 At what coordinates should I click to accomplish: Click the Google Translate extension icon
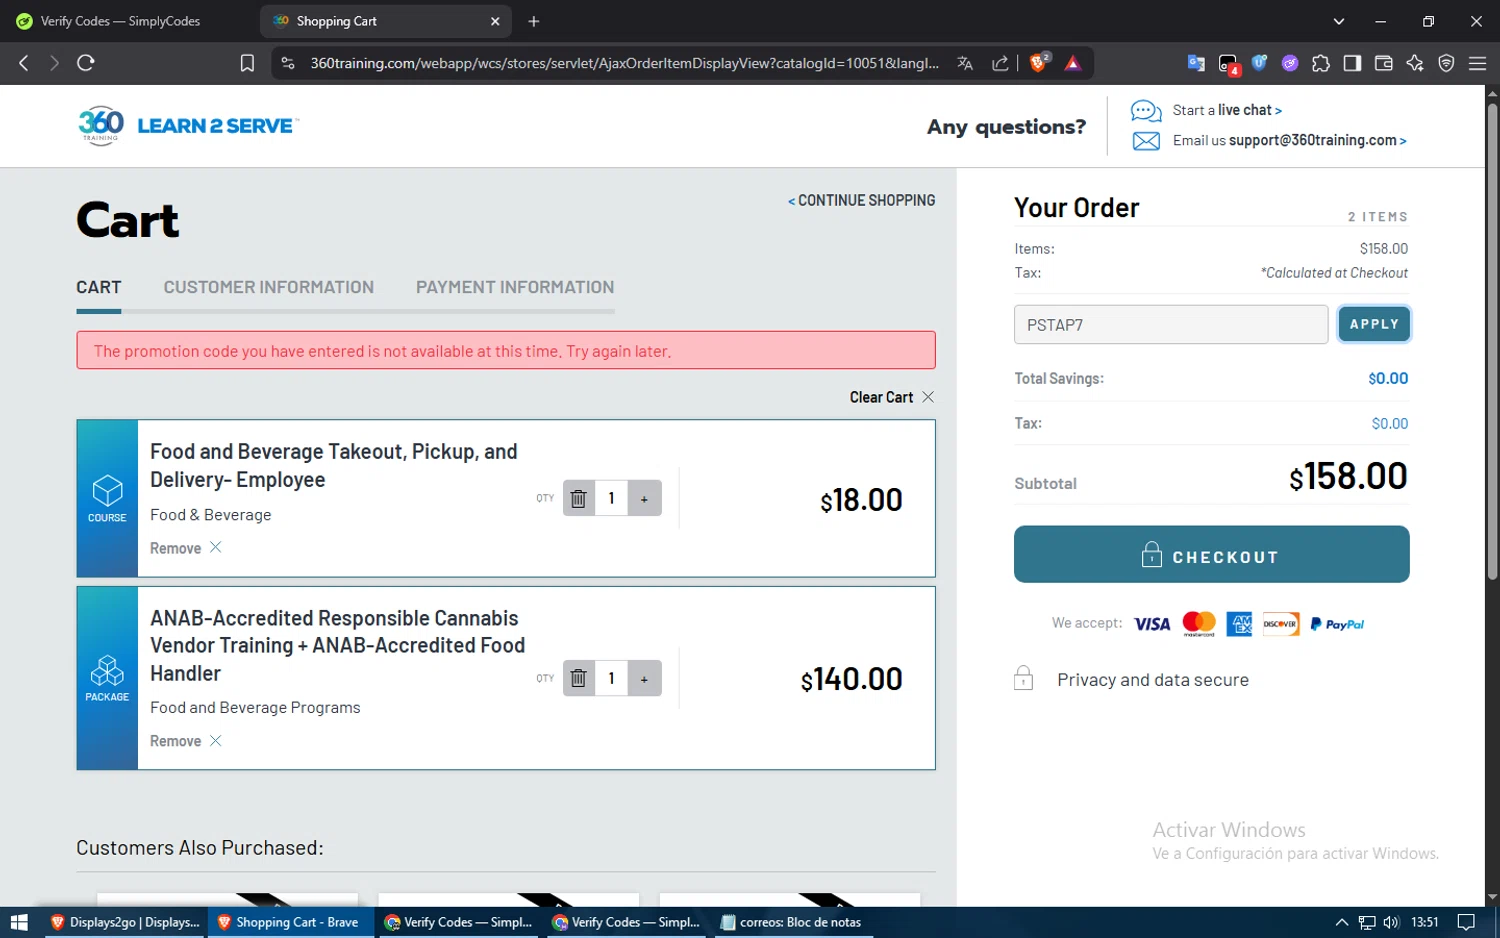tap(1196, 63)
